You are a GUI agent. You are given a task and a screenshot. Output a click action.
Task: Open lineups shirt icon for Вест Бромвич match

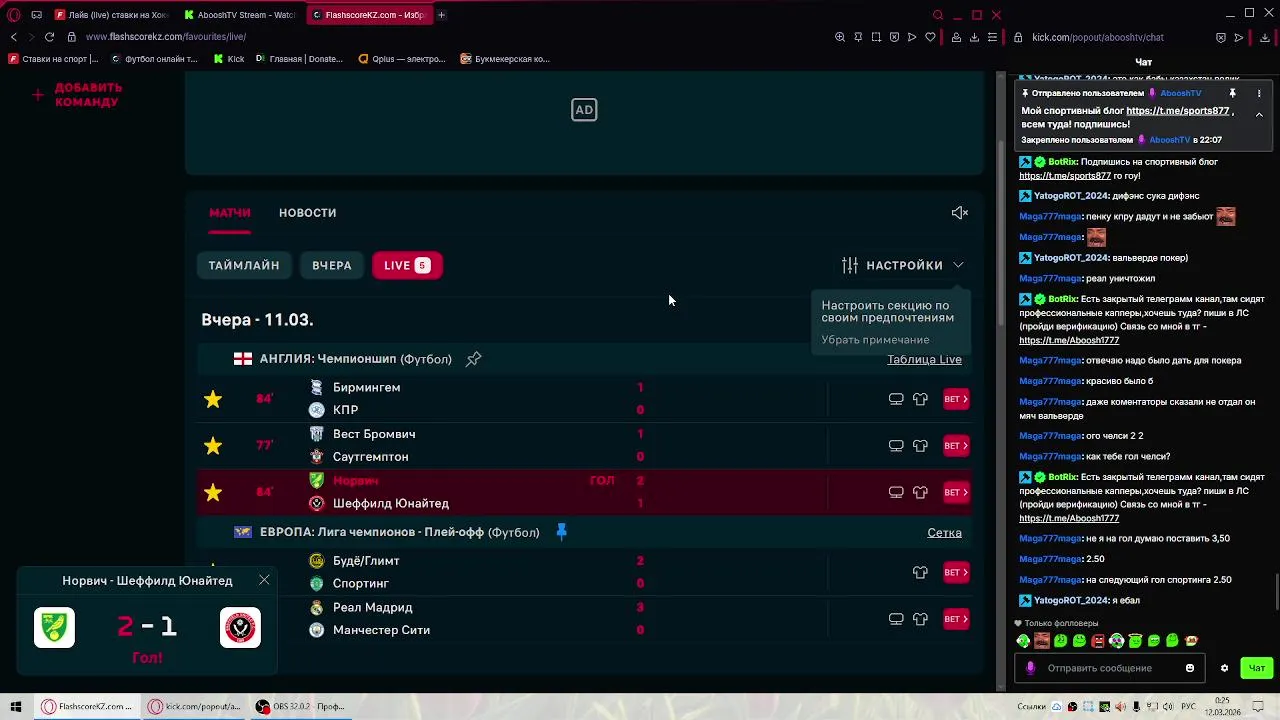pyautogui.click(x=920, y=445)
